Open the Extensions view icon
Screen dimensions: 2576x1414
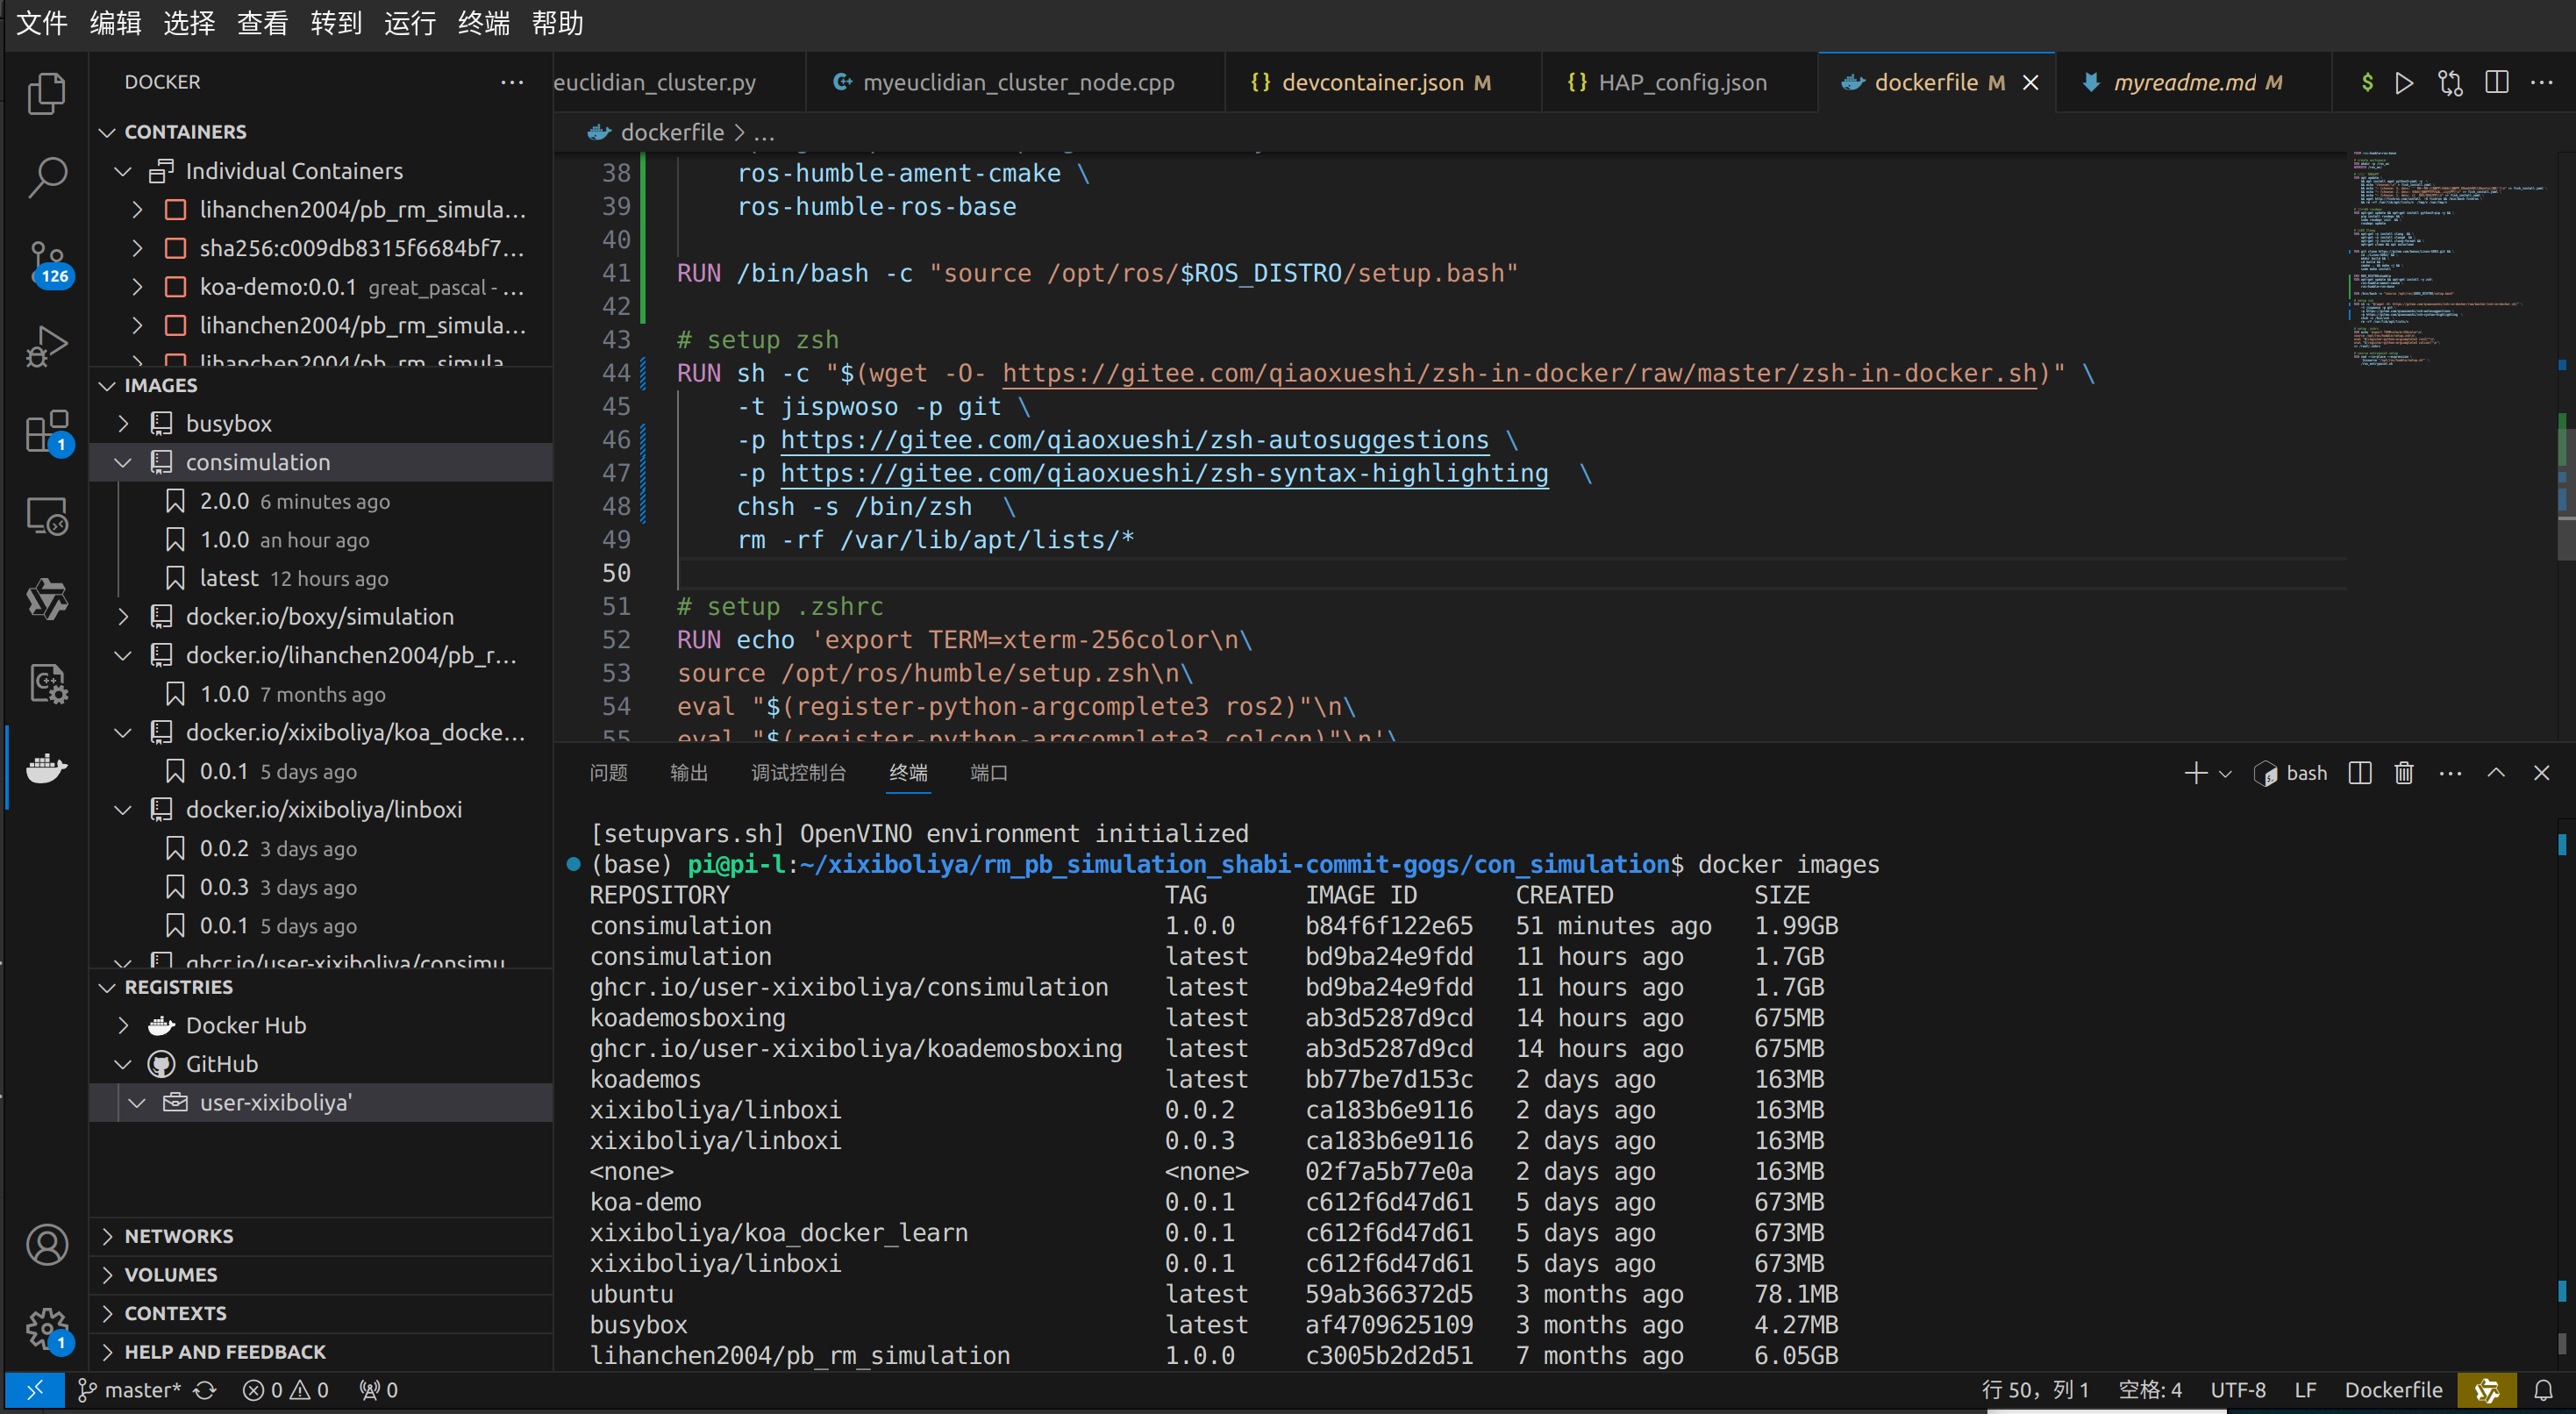click(x=46, y=432)
